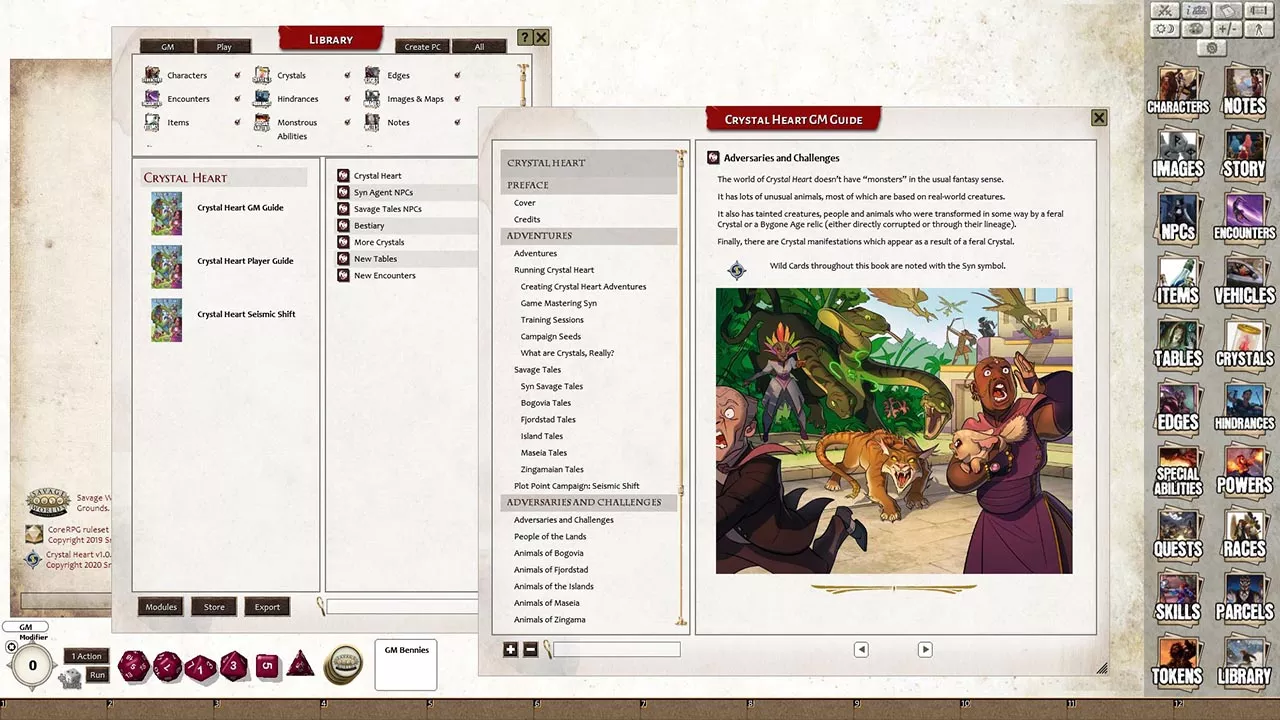Toggle the Encounters checkmark in Library
Viewport: 1280px width, 720px height.
tap(237, 98)
